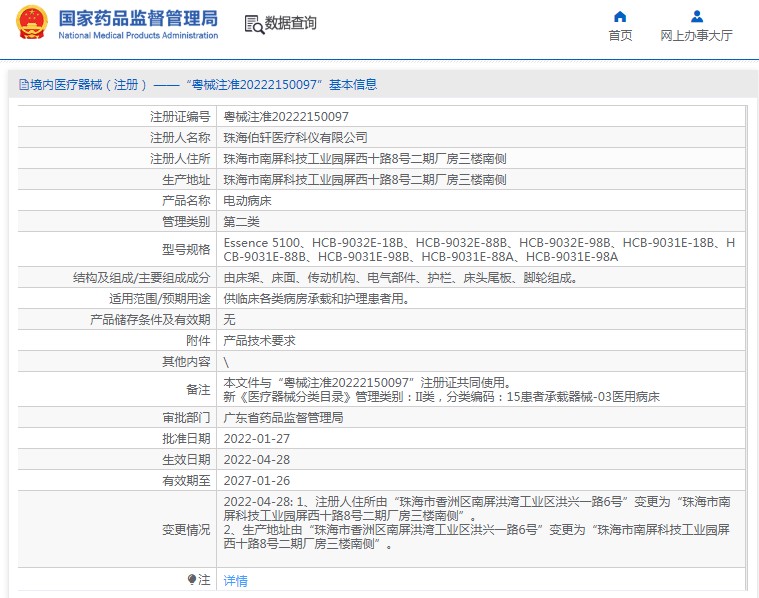The width and height of the screenshot is (759, 598).
Task: Click remark line 本文件与…注册证共同使用
Action: click(368, 383)
